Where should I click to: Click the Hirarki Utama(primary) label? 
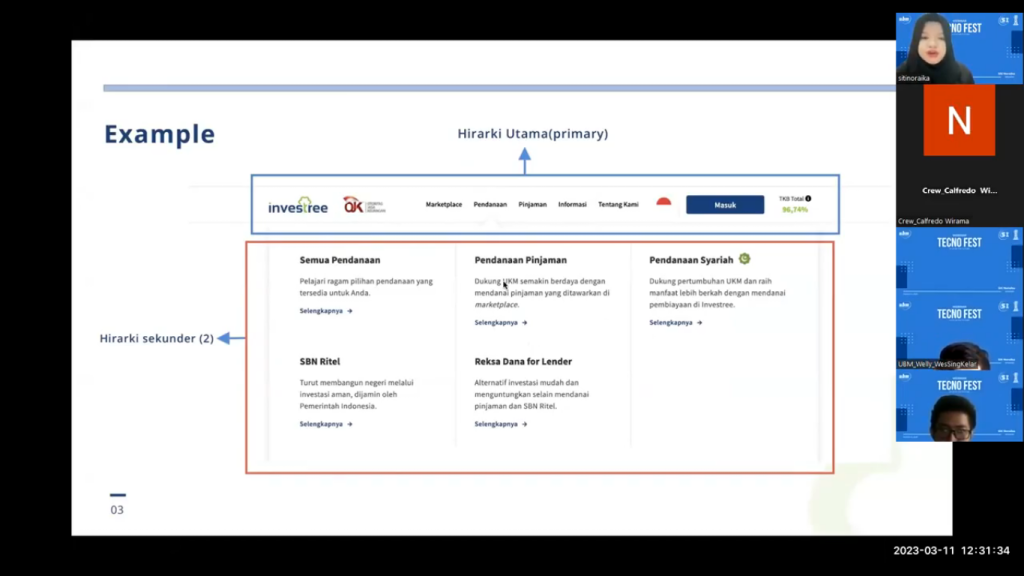tap(532, 133)
